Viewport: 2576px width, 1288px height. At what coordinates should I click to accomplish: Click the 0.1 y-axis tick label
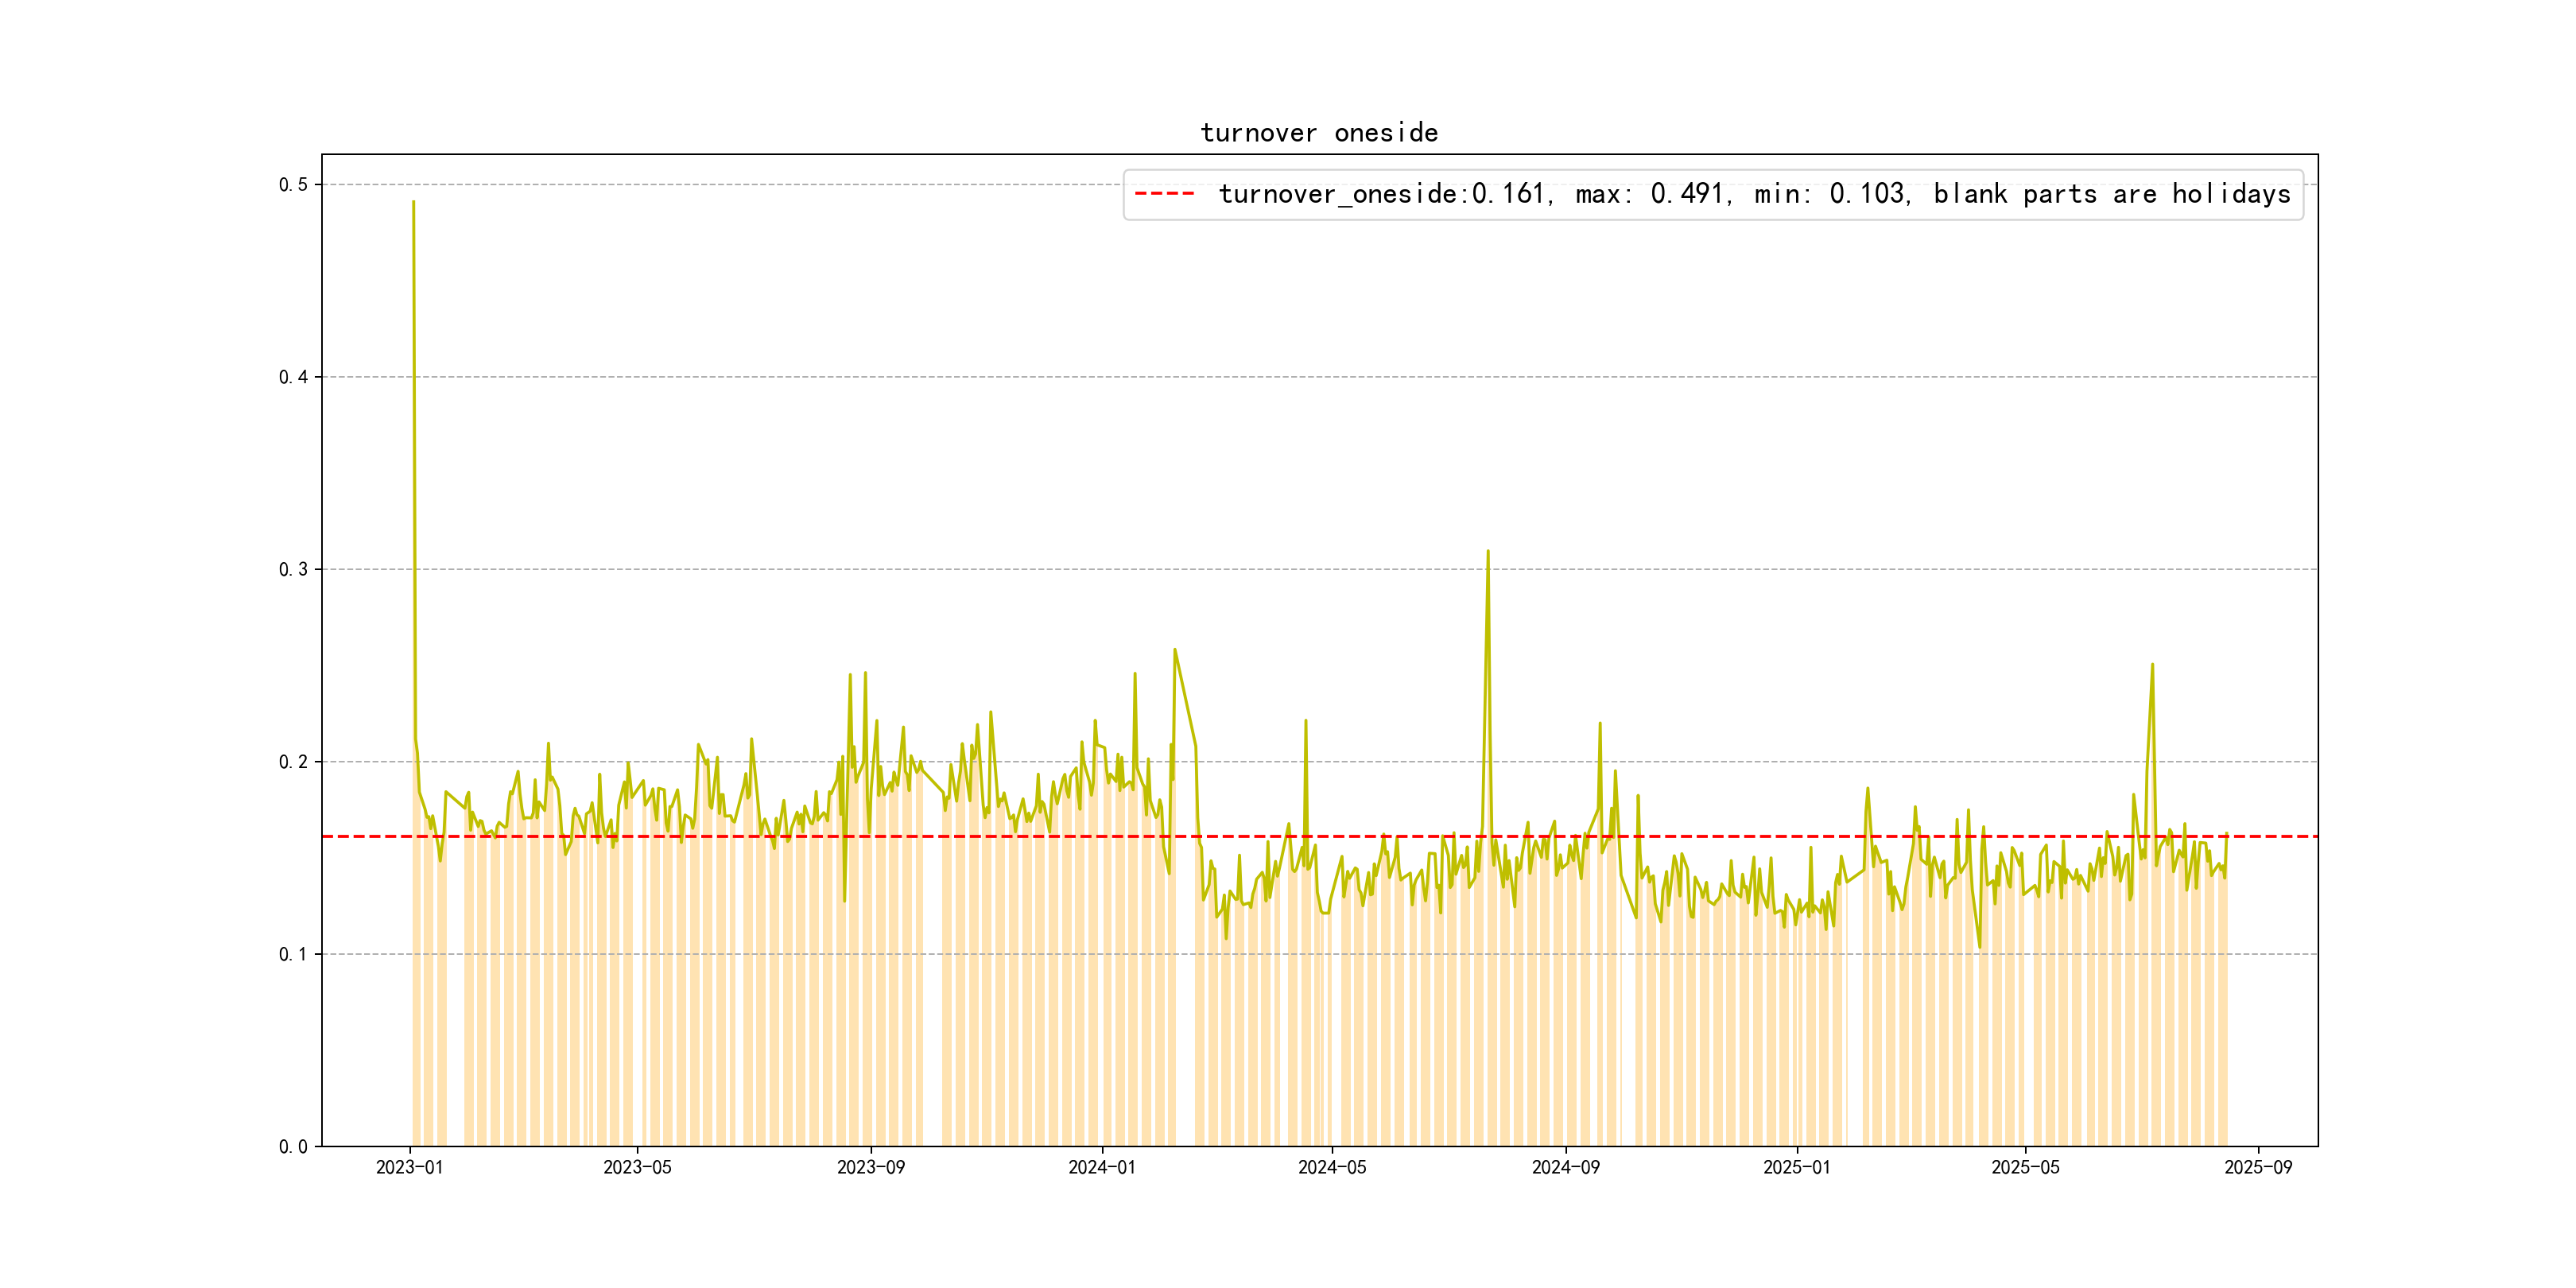coord(293,954)
